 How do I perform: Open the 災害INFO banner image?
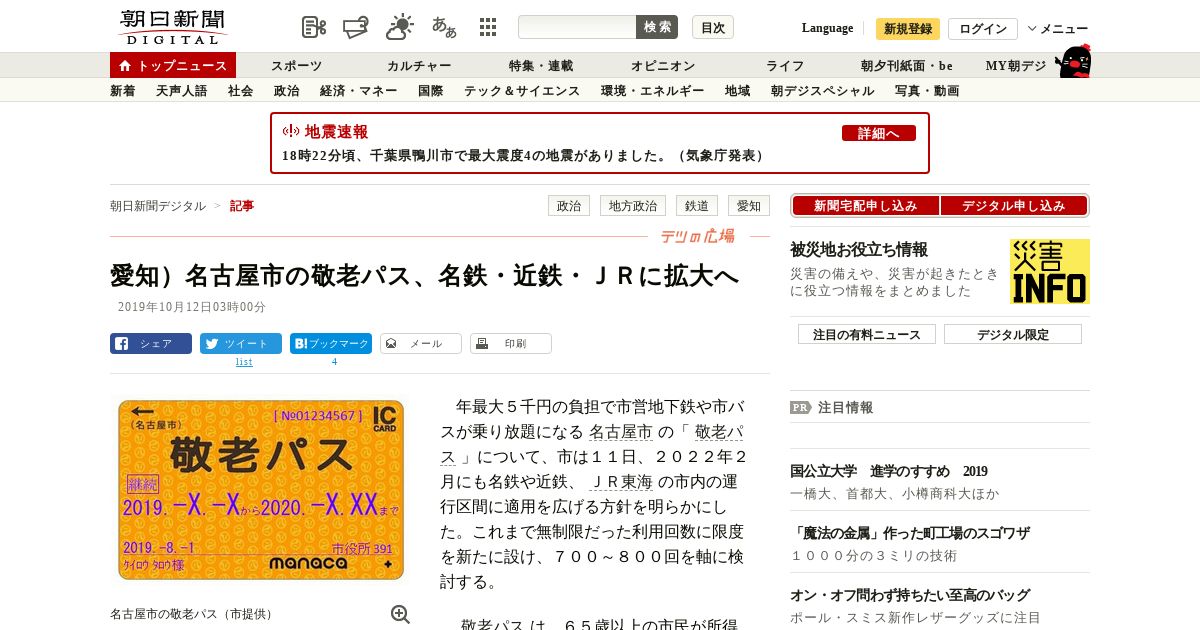pyautogui.click(x=1050, y=271)
